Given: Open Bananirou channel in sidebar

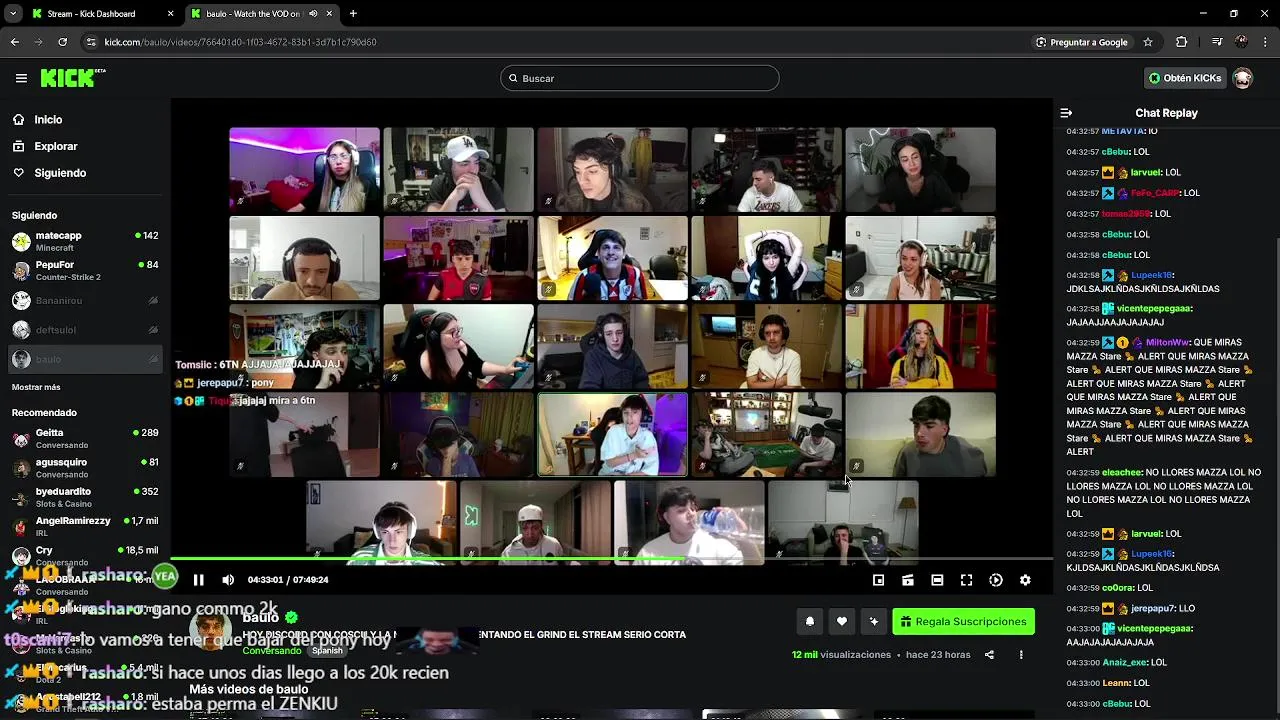Looking at the screenshot, I should click(x=85, y=300).
